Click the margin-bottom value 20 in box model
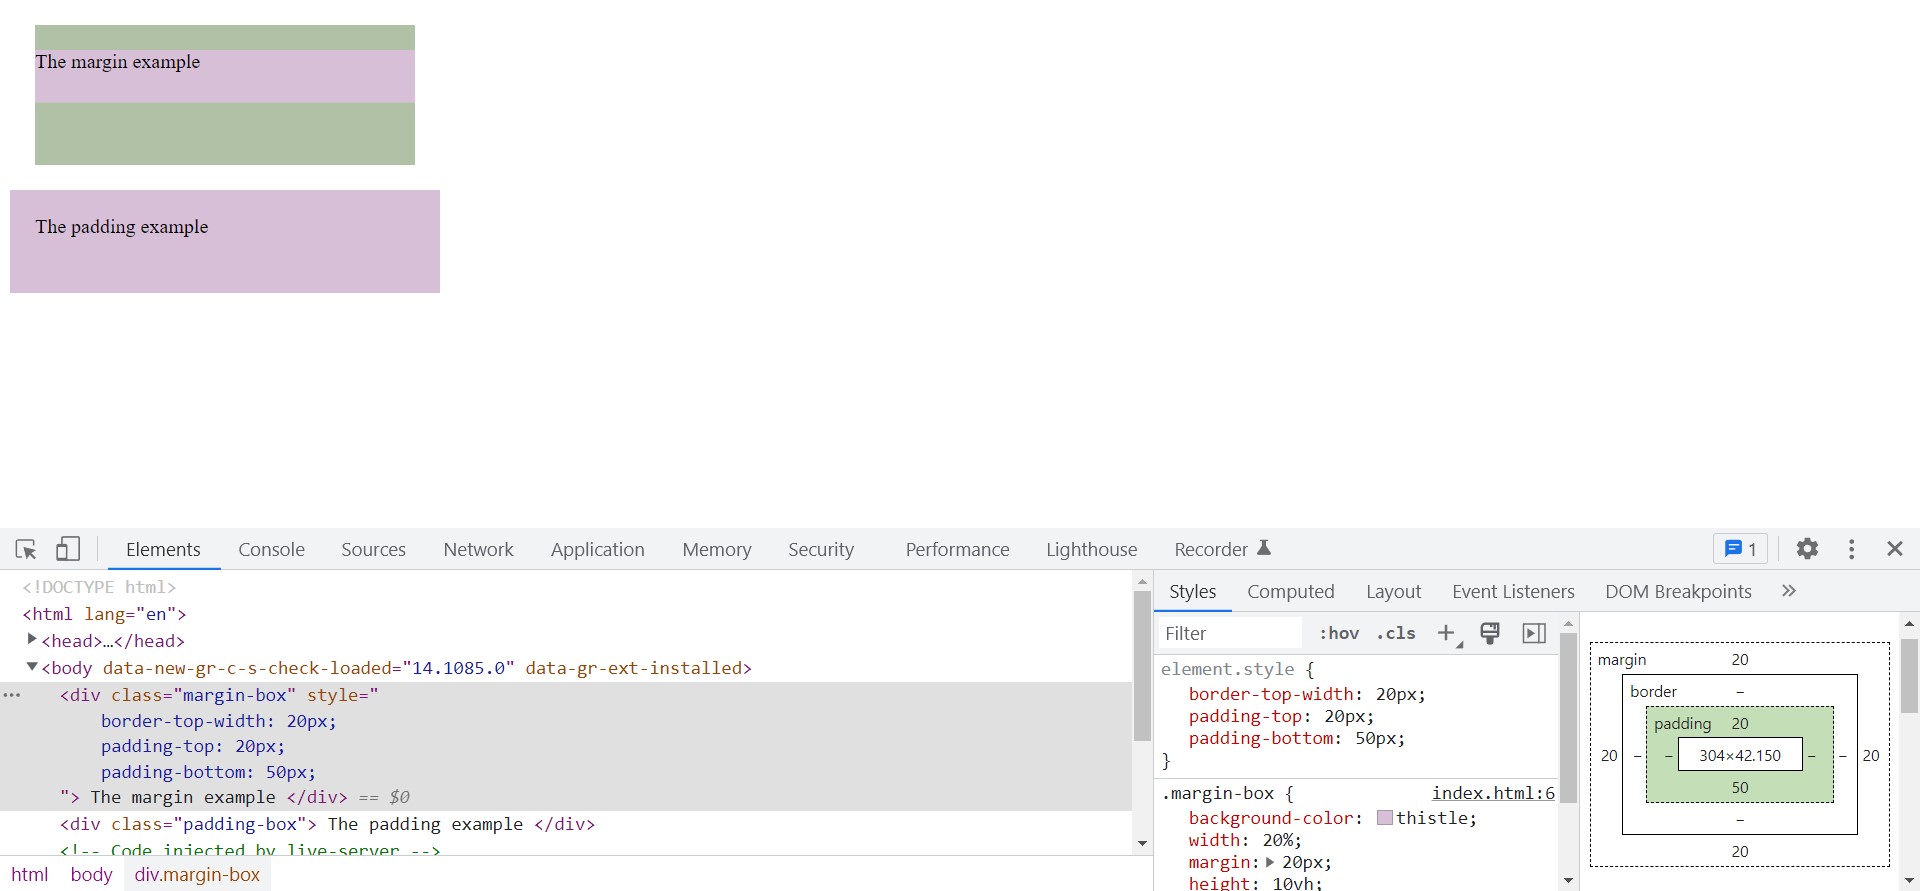This screenshot has width=1920, height=891. (1740, 851)
